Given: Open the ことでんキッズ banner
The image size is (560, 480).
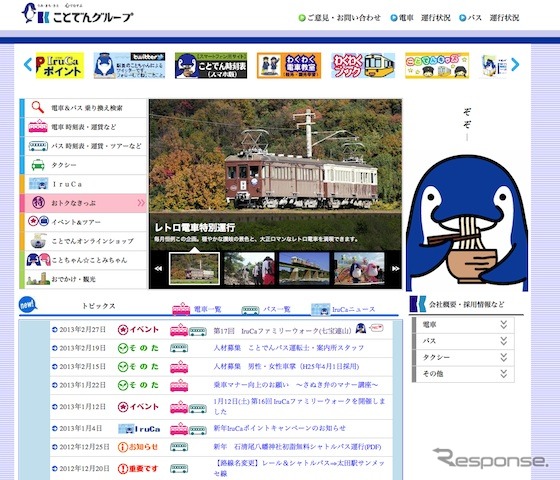Looking at the screenshot, I should click(437, 65).
